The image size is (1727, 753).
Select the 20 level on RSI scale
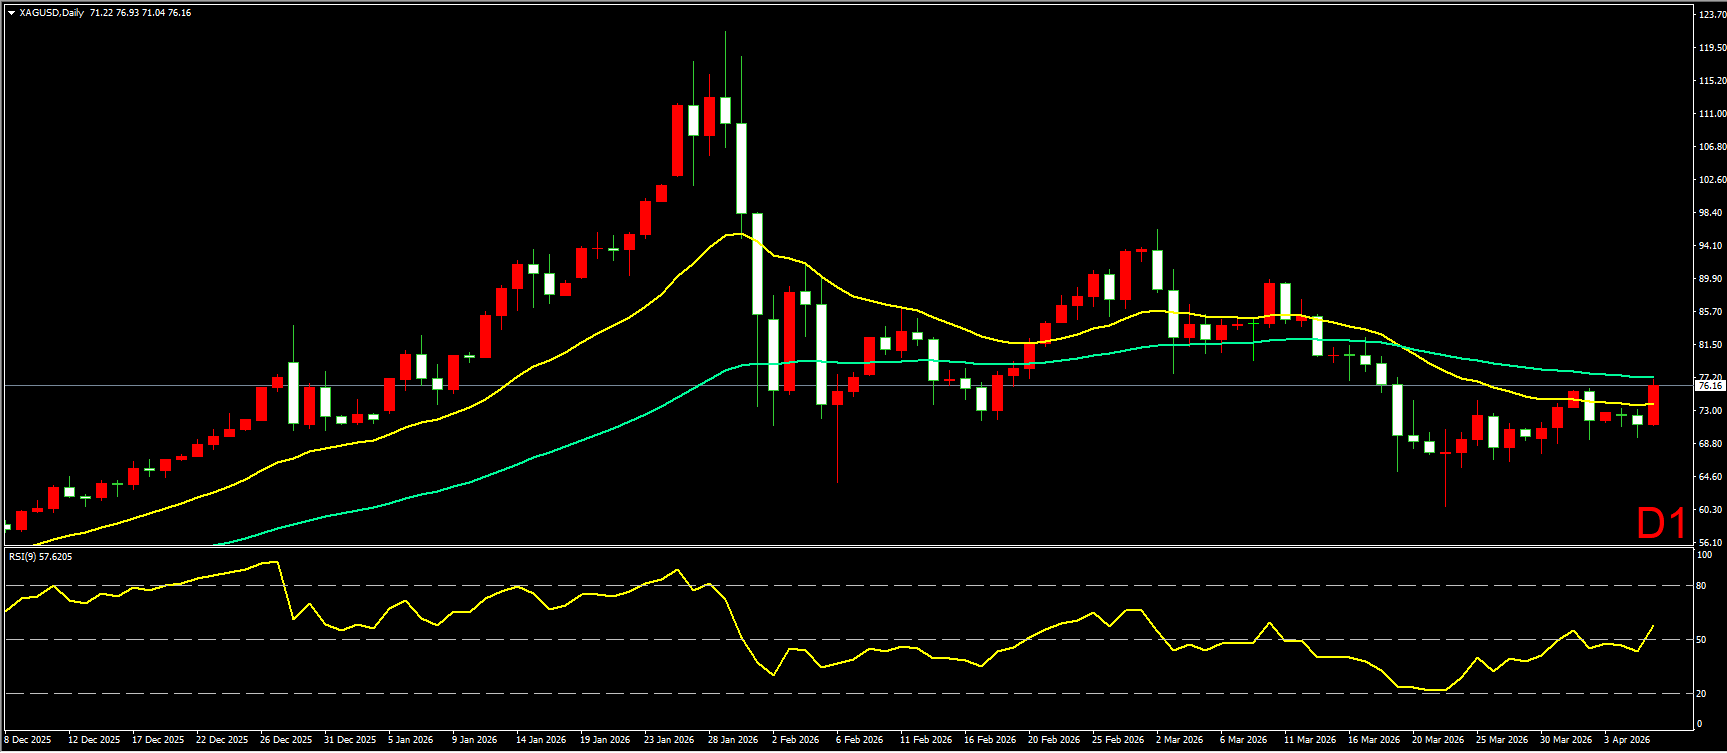coord(1703,694)
